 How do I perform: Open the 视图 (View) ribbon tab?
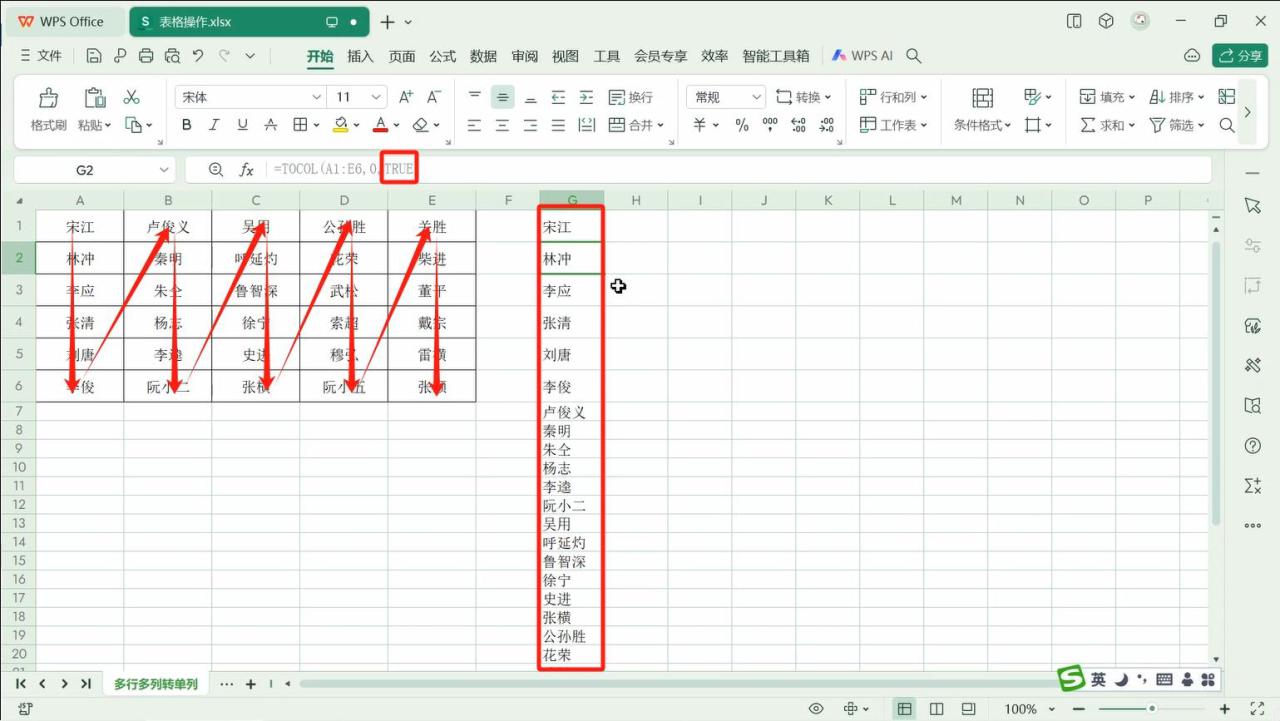click(x=566, y=56)
